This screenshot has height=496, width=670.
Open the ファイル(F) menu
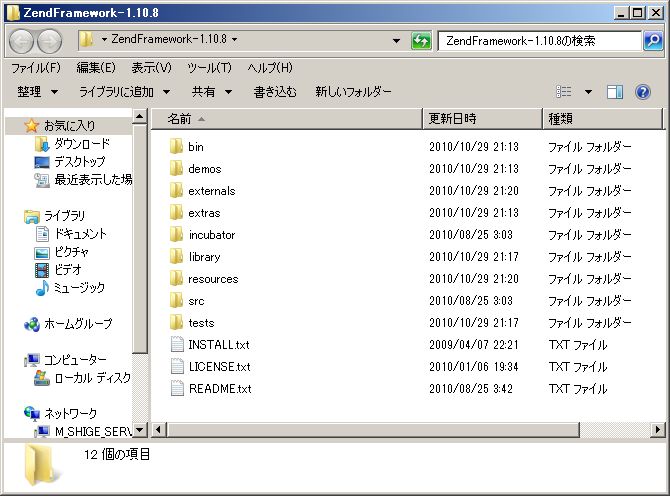point(36,68)
